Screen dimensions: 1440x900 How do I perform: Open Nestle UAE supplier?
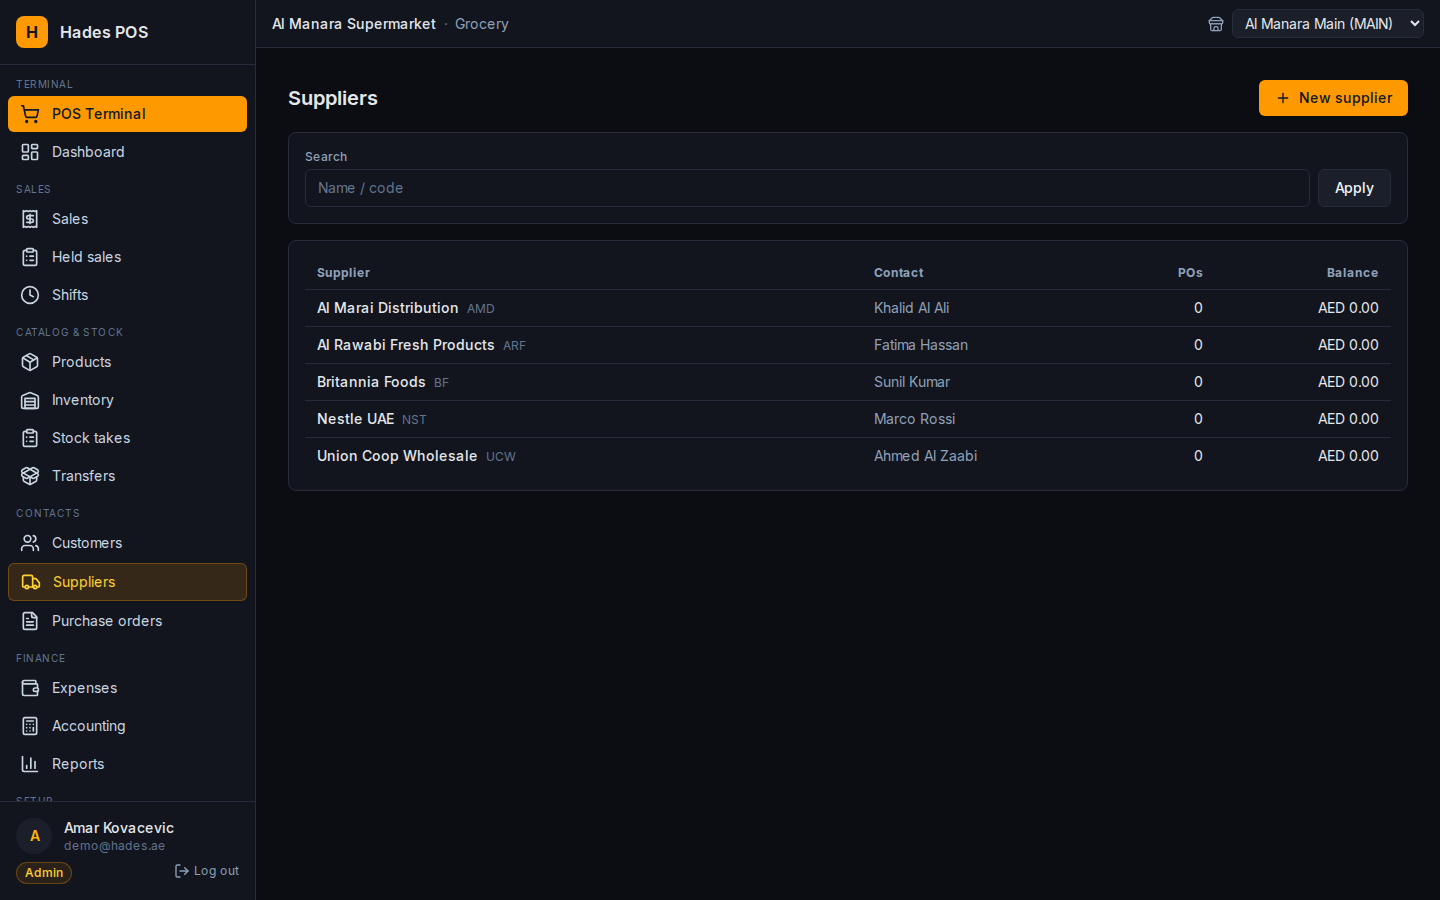coord(355,419)
